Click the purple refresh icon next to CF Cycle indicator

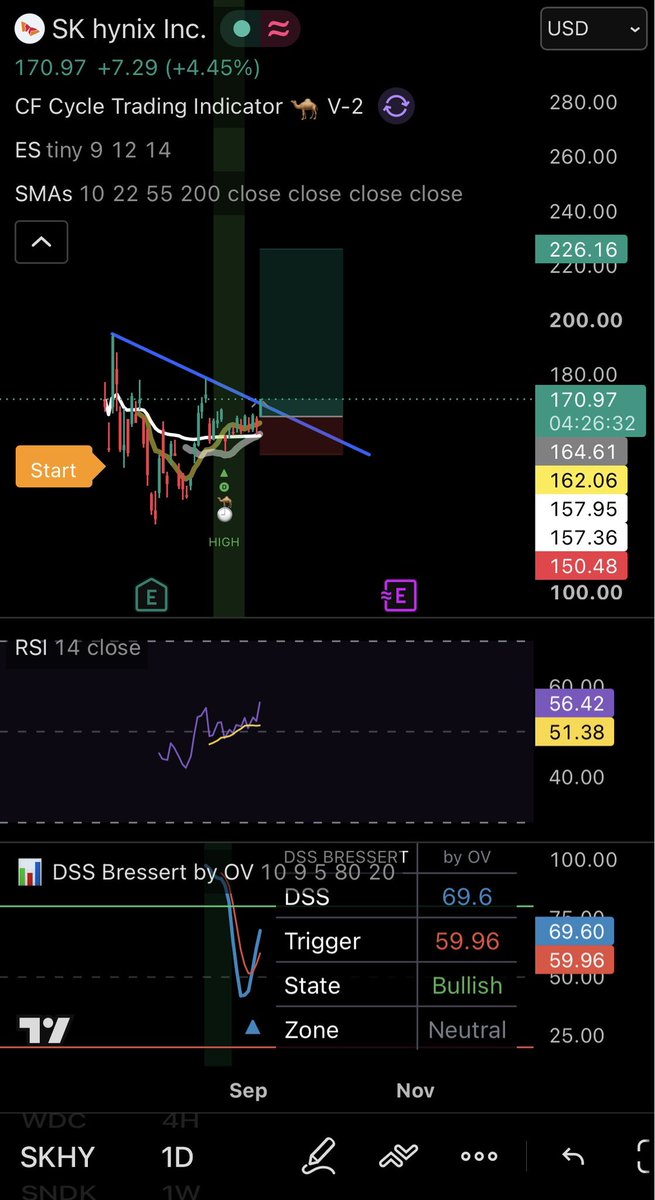(x=396, y=106)
